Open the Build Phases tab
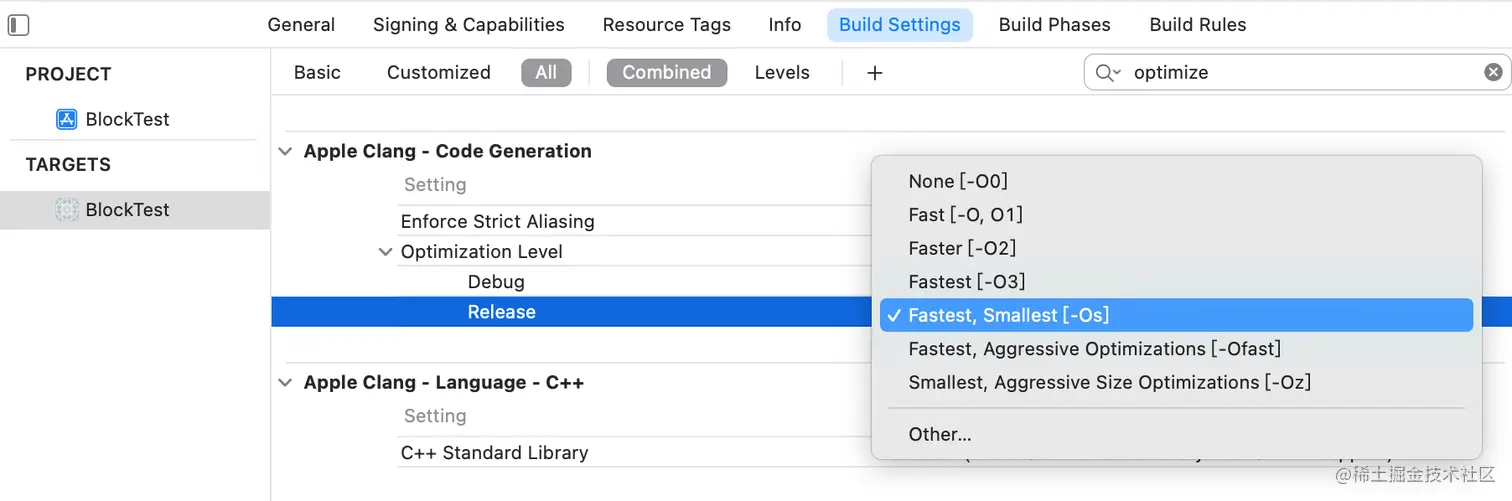Screen dimensions: 1512x501 (x=1054, y=25)
